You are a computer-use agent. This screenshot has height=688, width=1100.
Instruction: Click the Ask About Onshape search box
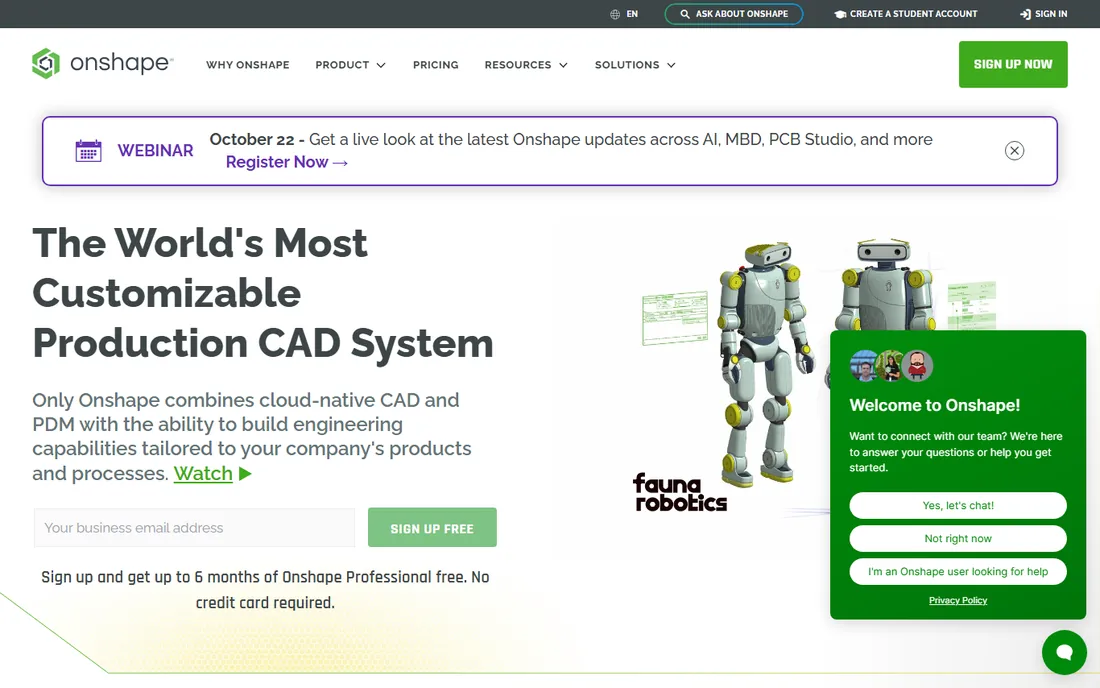[x=733, y=14]
